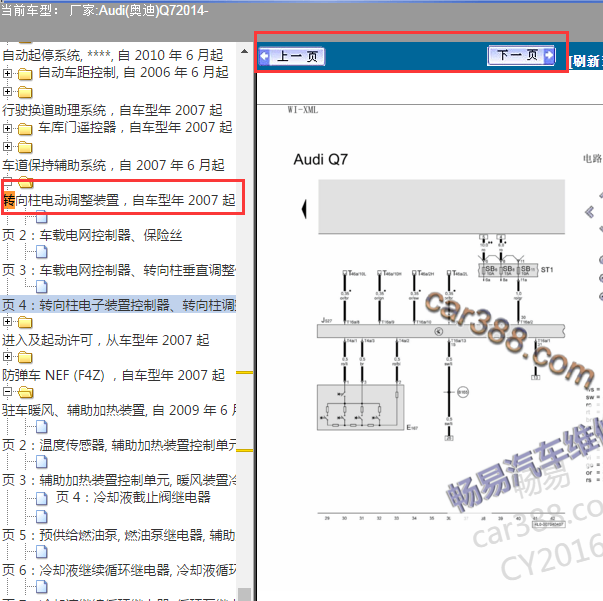Viewport: 603px width, 601px height.
Task: Select 自动车距控制, 自 2006 年 6 月起
Action: coord(133,72)
